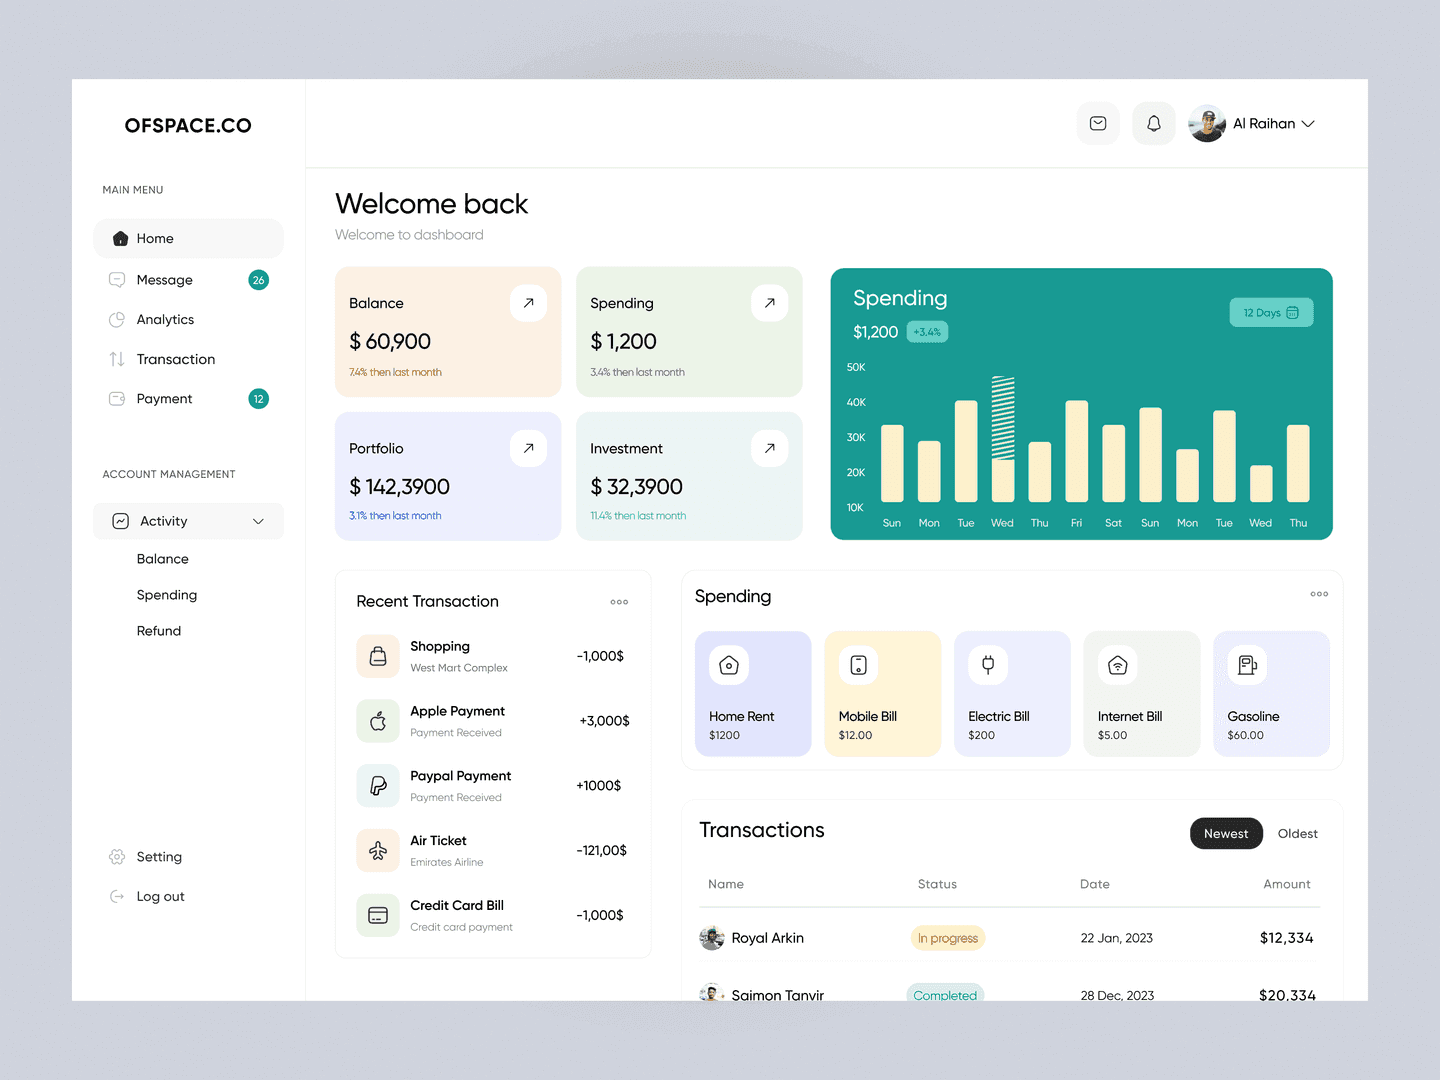Viewport: 1440px width, 1080px height.
Task: Open the Refund page
Action: (159, 630)
